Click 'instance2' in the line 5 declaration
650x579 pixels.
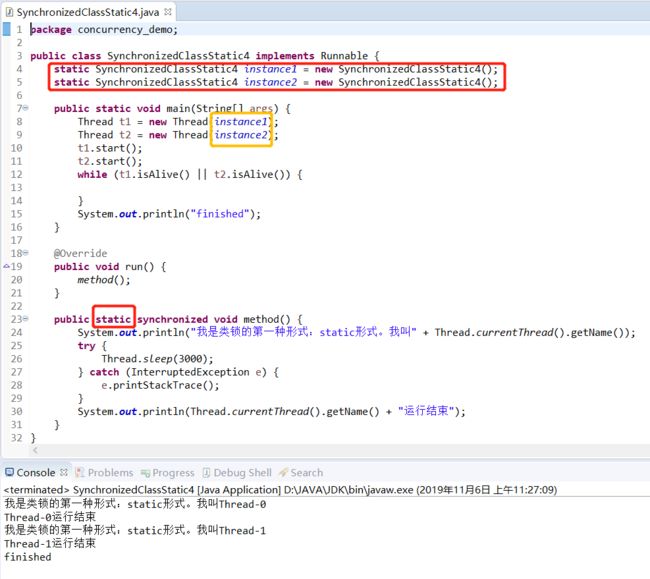point(270,82)
